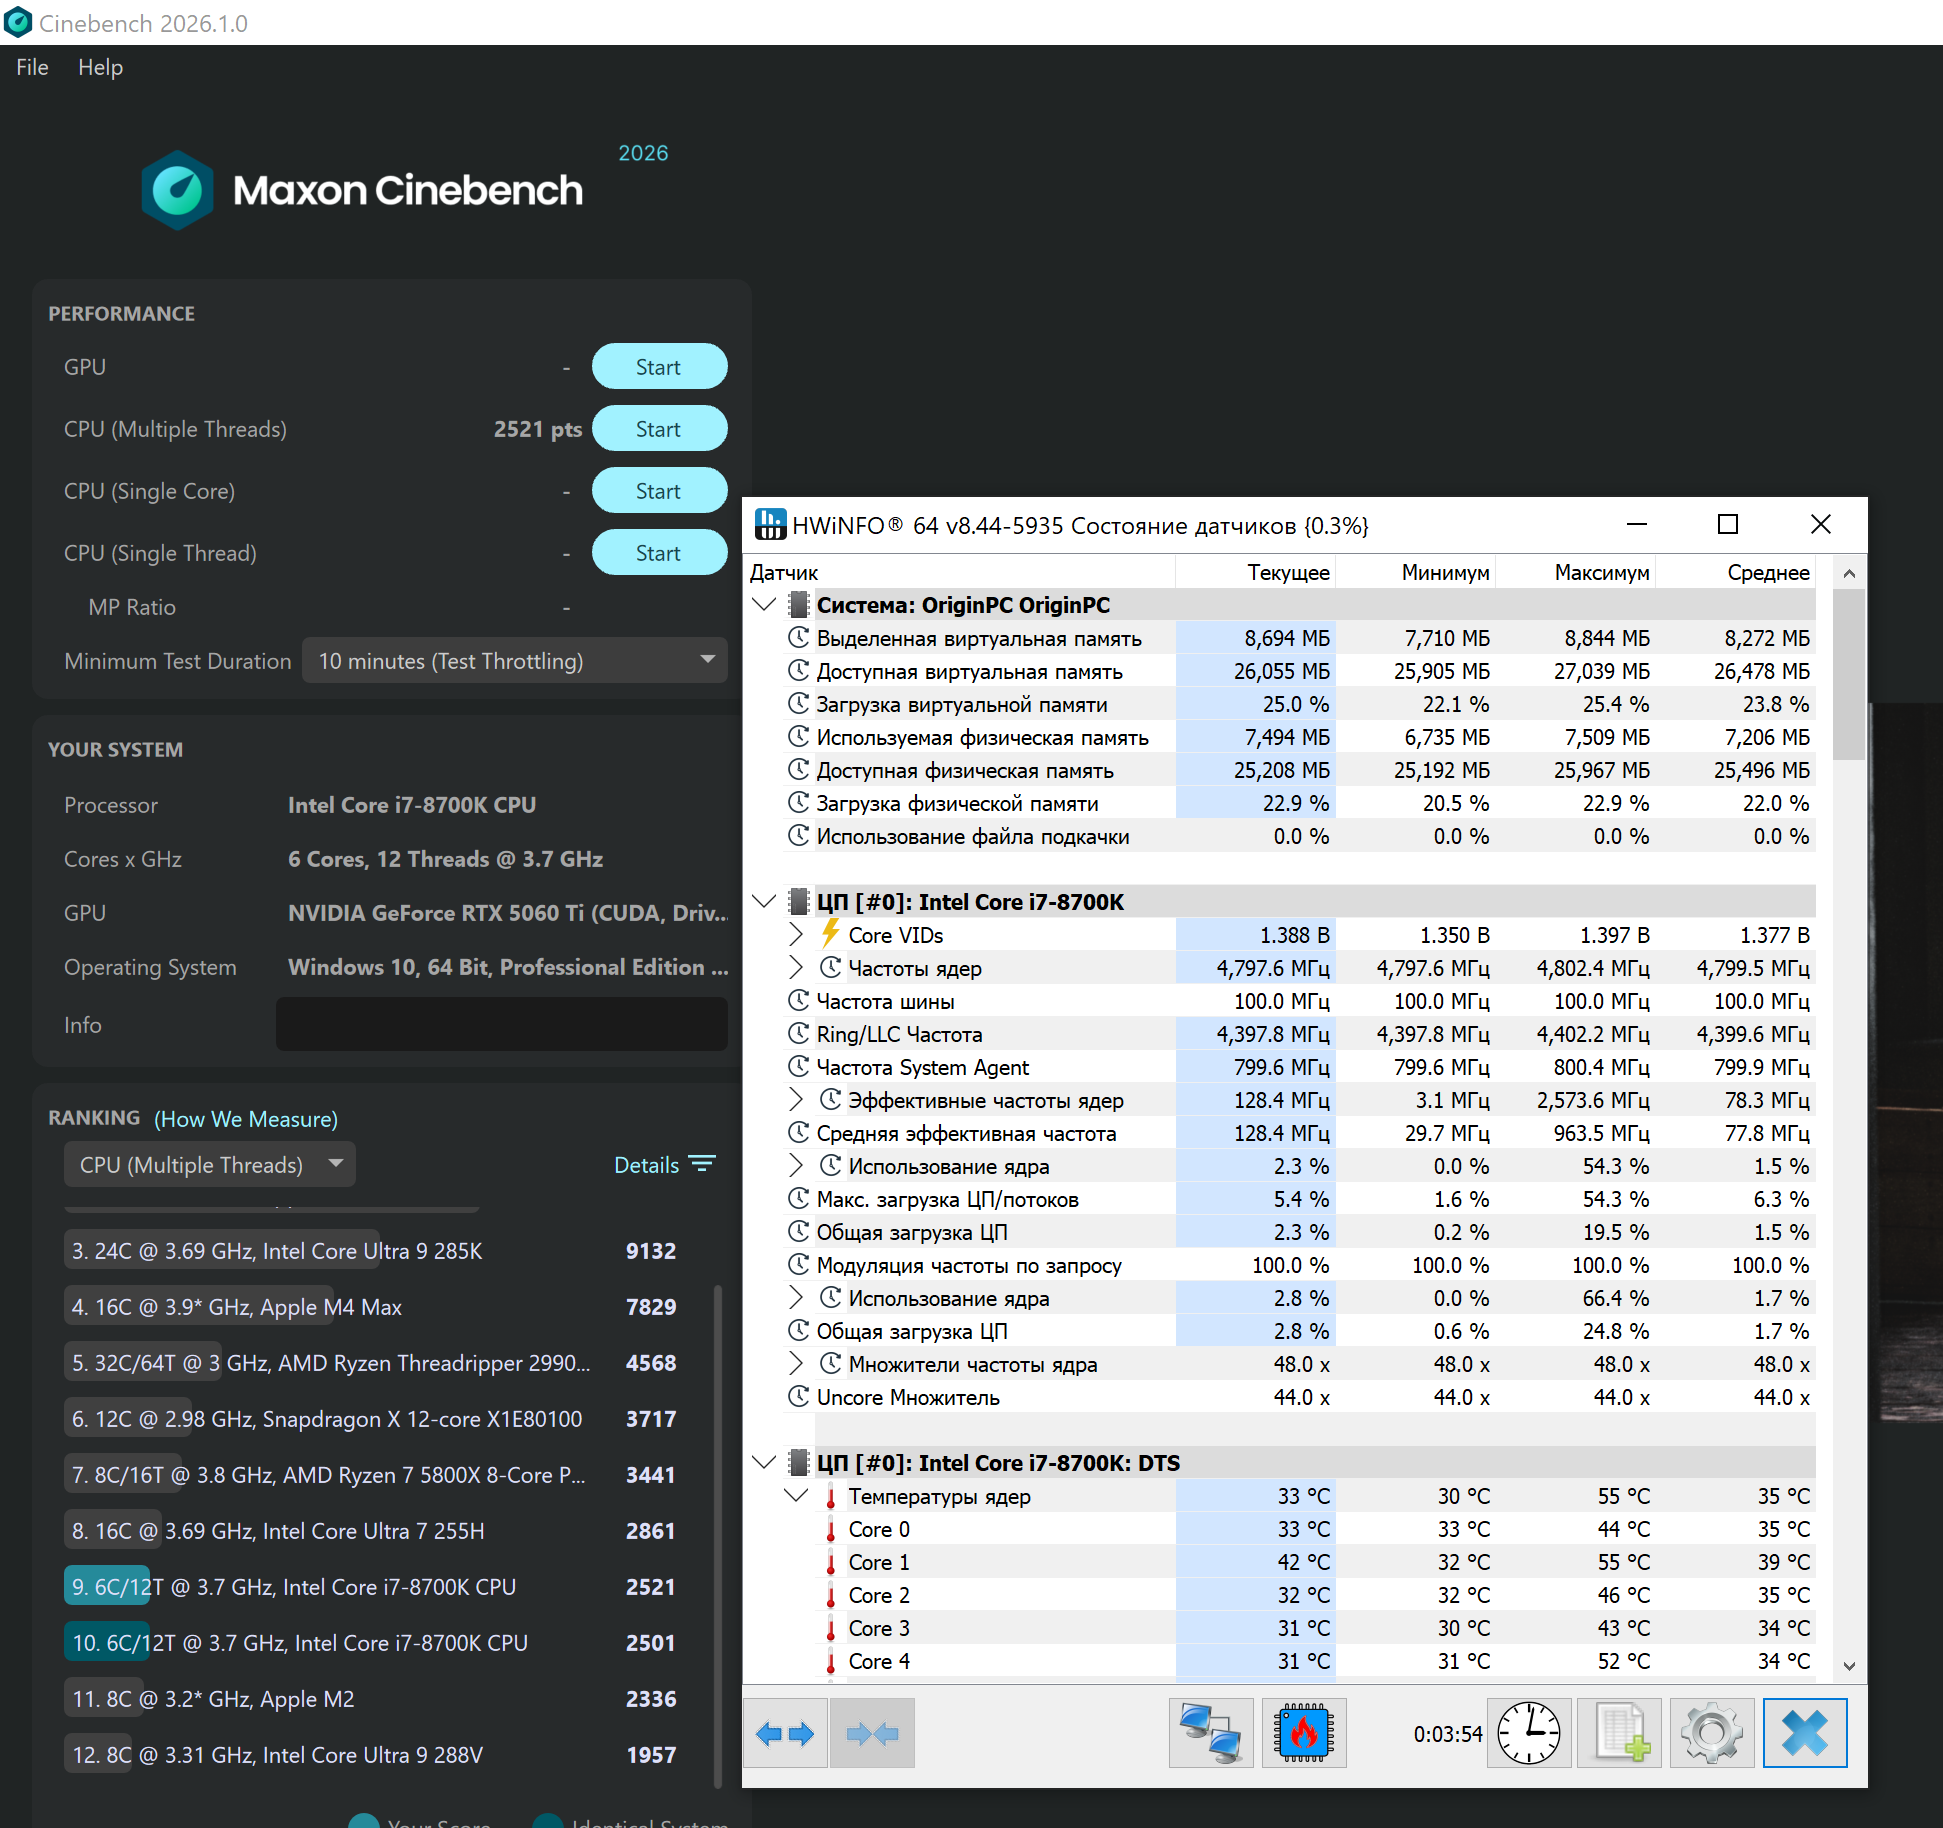The width and height of the screenshot is (1943, 1828).
Task: Click the Uncore Множитель clock icon
Action: (798, 1396)
